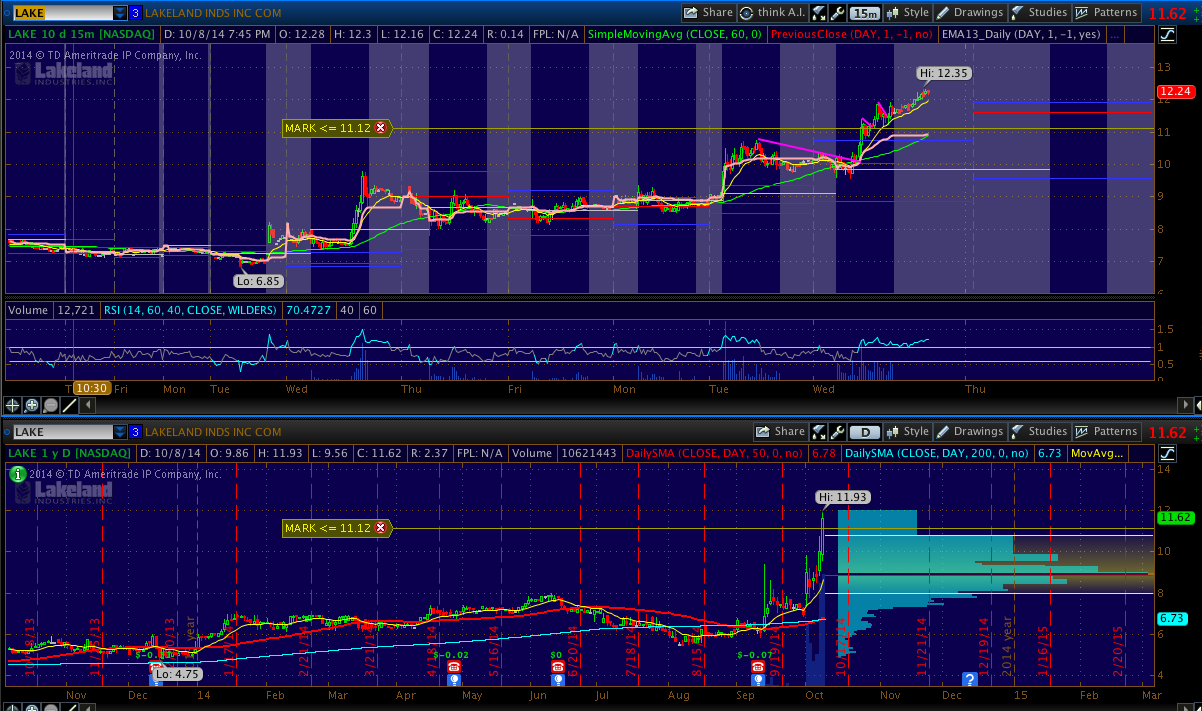Open the 15m timeframe selector

tap(866, 13)
